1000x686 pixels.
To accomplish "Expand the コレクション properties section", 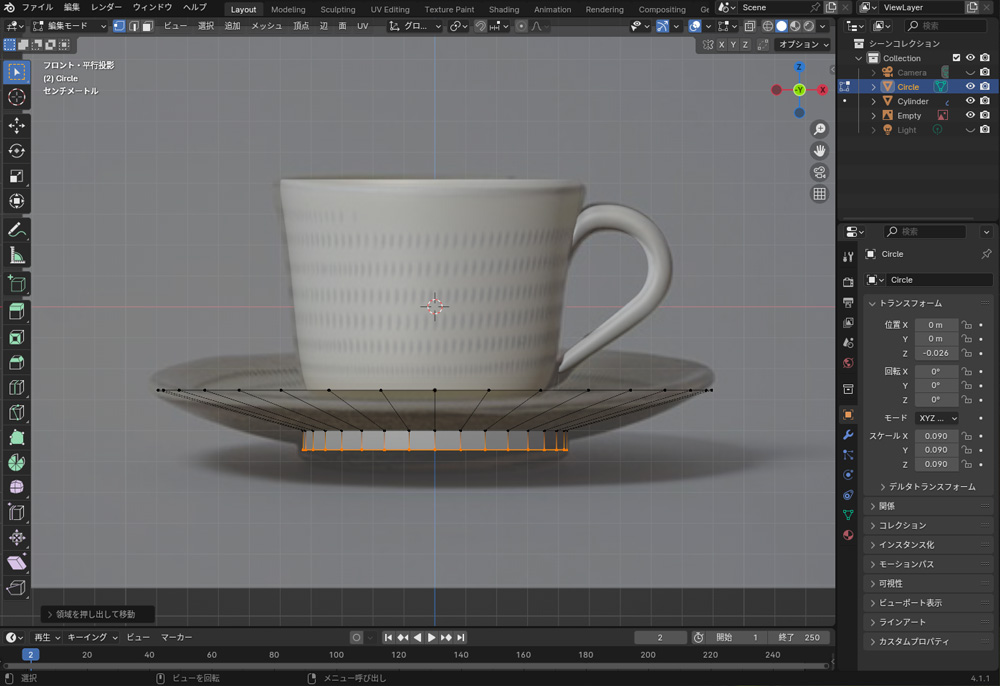I will pyautogui.click(x=902, y=525).
